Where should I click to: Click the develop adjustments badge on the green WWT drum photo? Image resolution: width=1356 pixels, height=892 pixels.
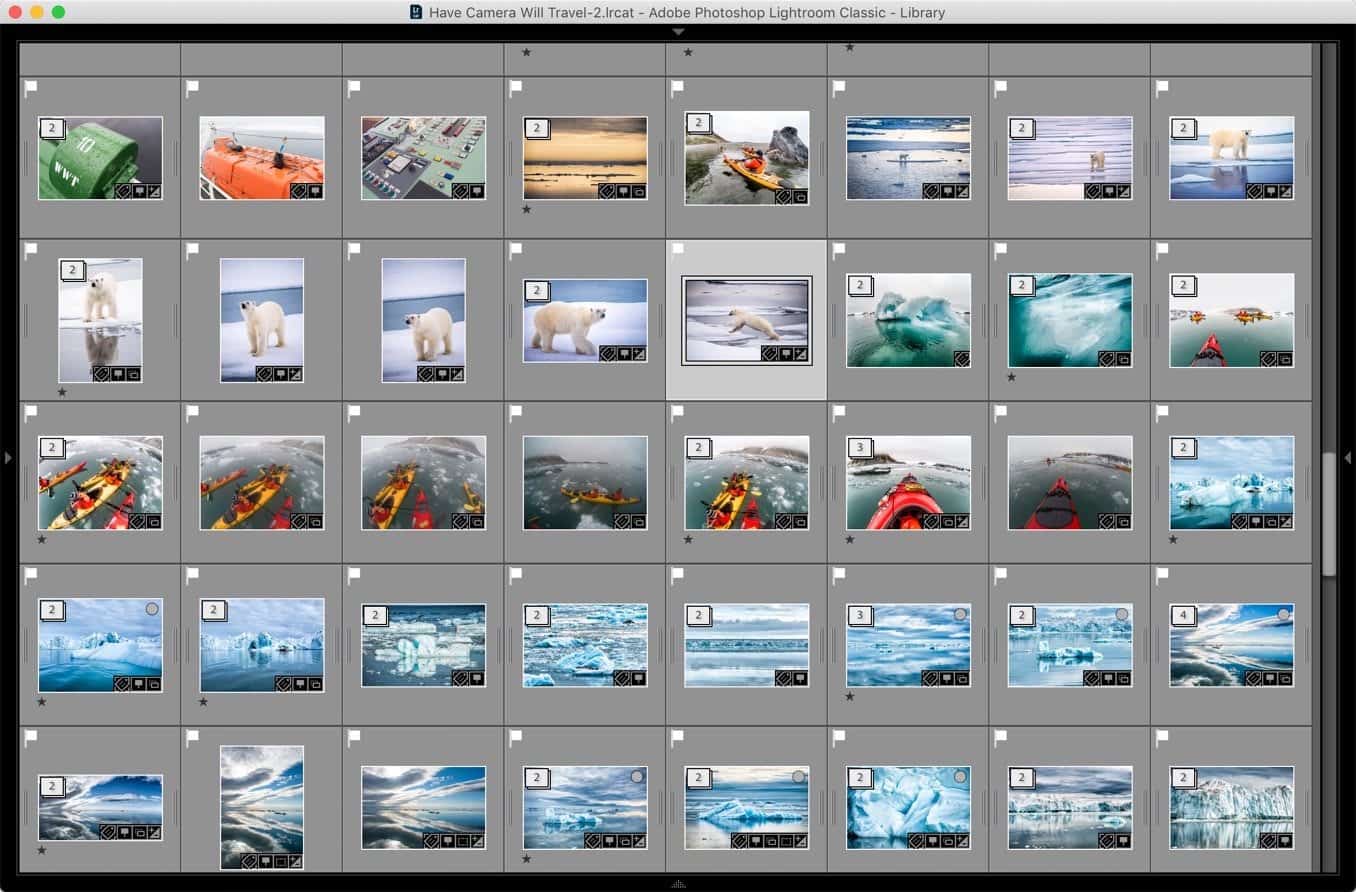tap(154, 191)
